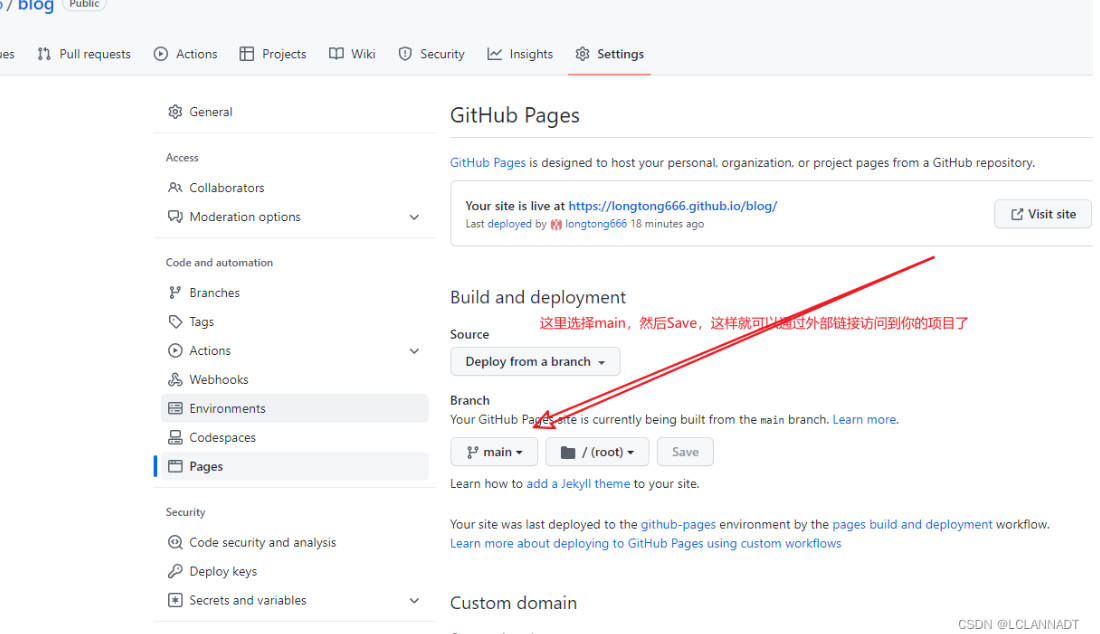Click the Collaborators people icon
Image resolution: width=1100 pixels, height=634 pixels.
[175, 188]
